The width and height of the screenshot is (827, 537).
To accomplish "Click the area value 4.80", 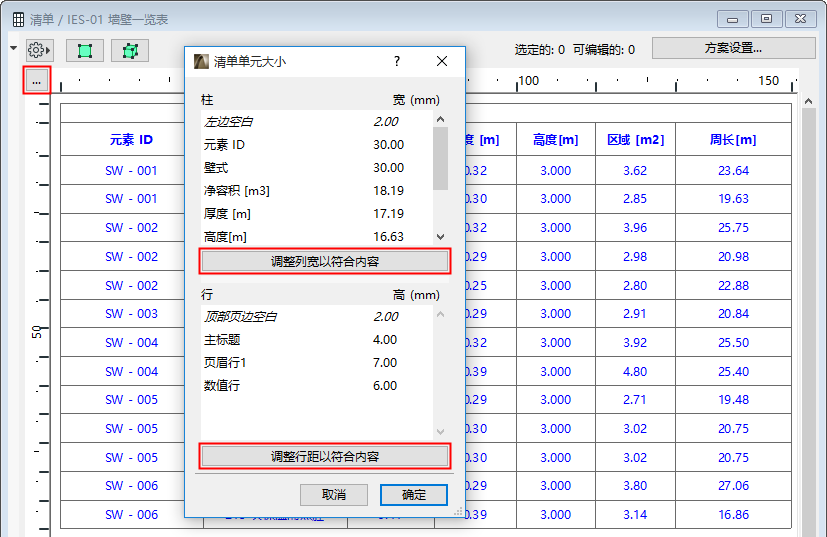I will (635, 371).
